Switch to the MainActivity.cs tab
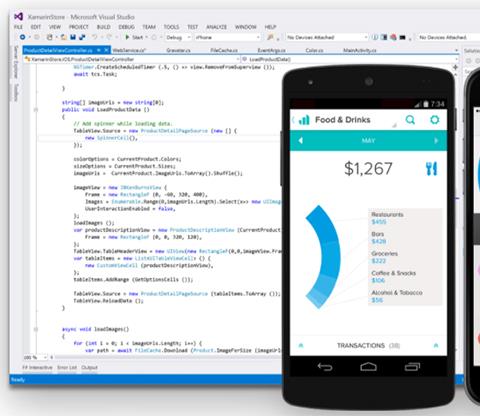This screenshot has height=416, width=480. coord(360,50)
